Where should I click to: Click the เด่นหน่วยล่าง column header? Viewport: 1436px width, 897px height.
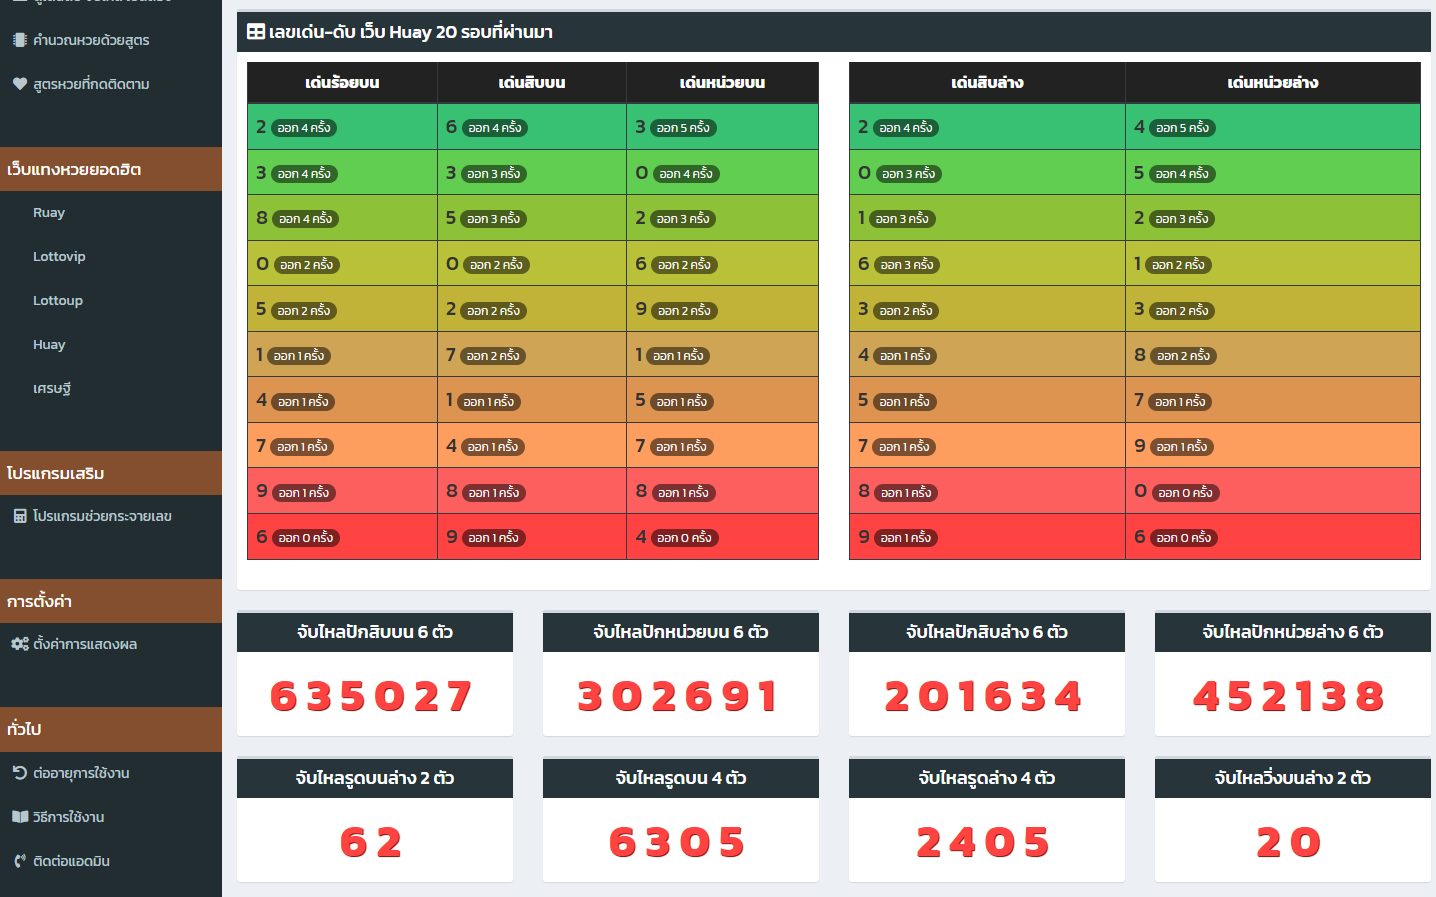click(1273, 83)
